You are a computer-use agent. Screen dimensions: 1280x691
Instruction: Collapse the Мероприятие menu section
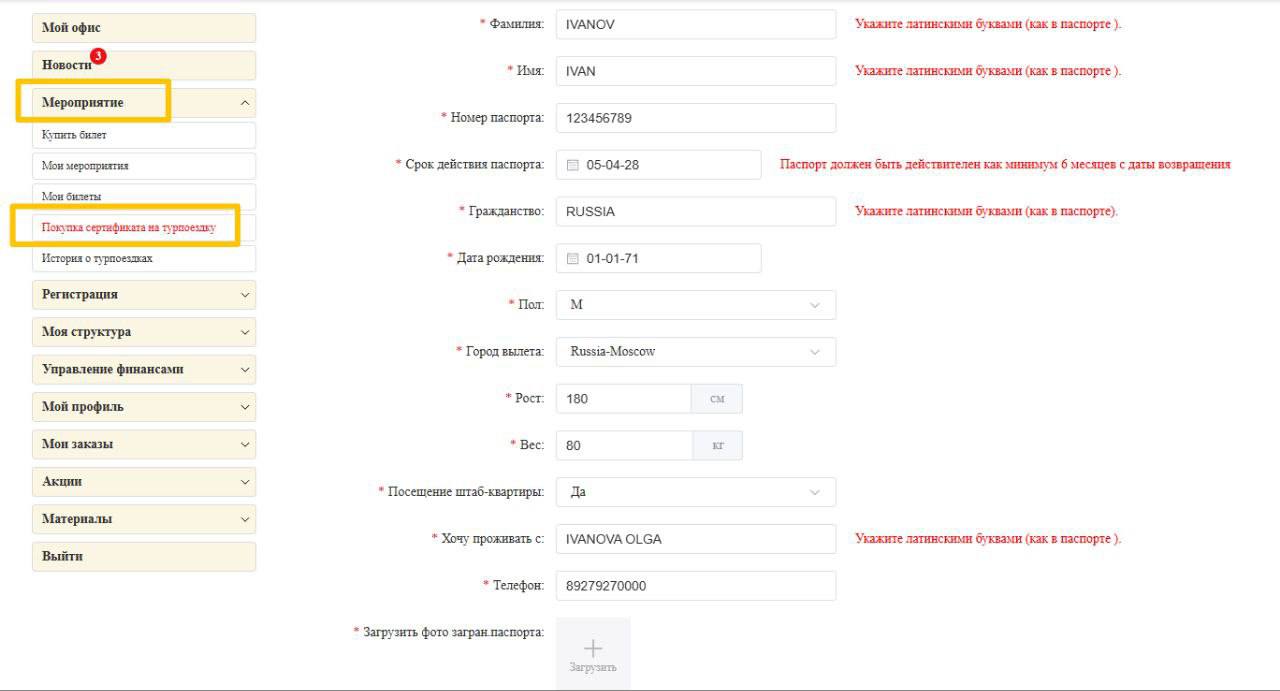tap(245, 103)
